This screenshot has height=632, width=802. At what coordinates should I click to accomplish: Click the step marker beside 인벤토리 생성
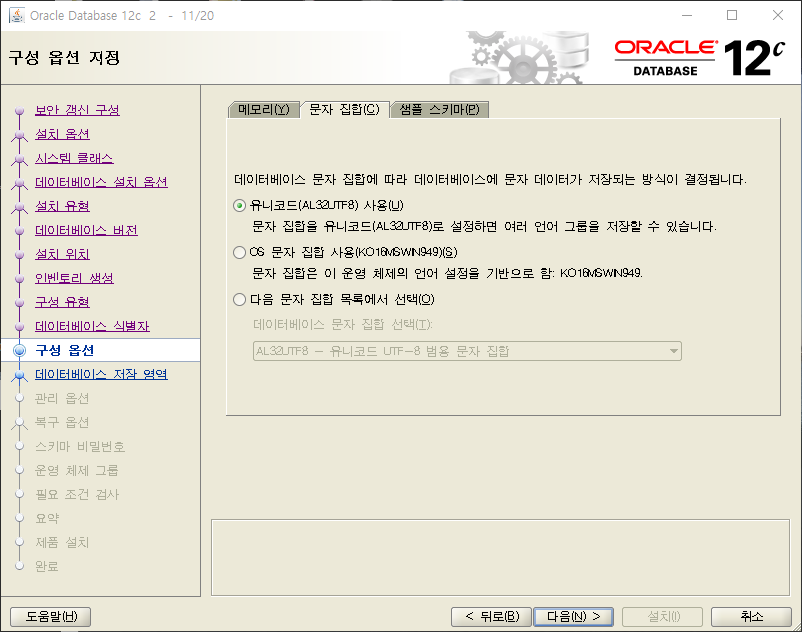point(19,279)
